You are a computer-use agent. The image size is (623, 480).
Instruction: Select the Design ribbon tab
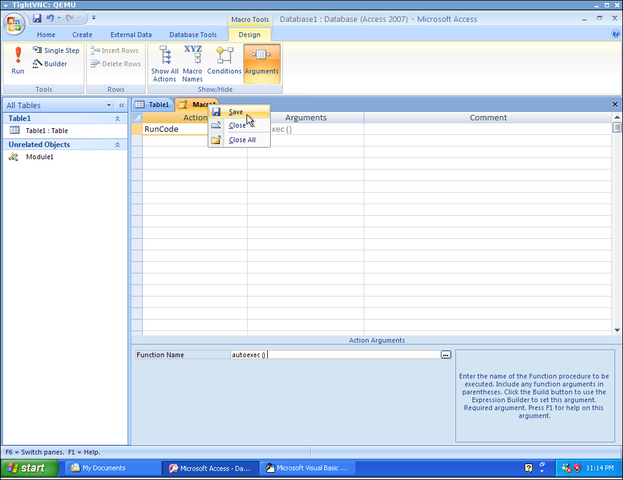tap(250, 35)
